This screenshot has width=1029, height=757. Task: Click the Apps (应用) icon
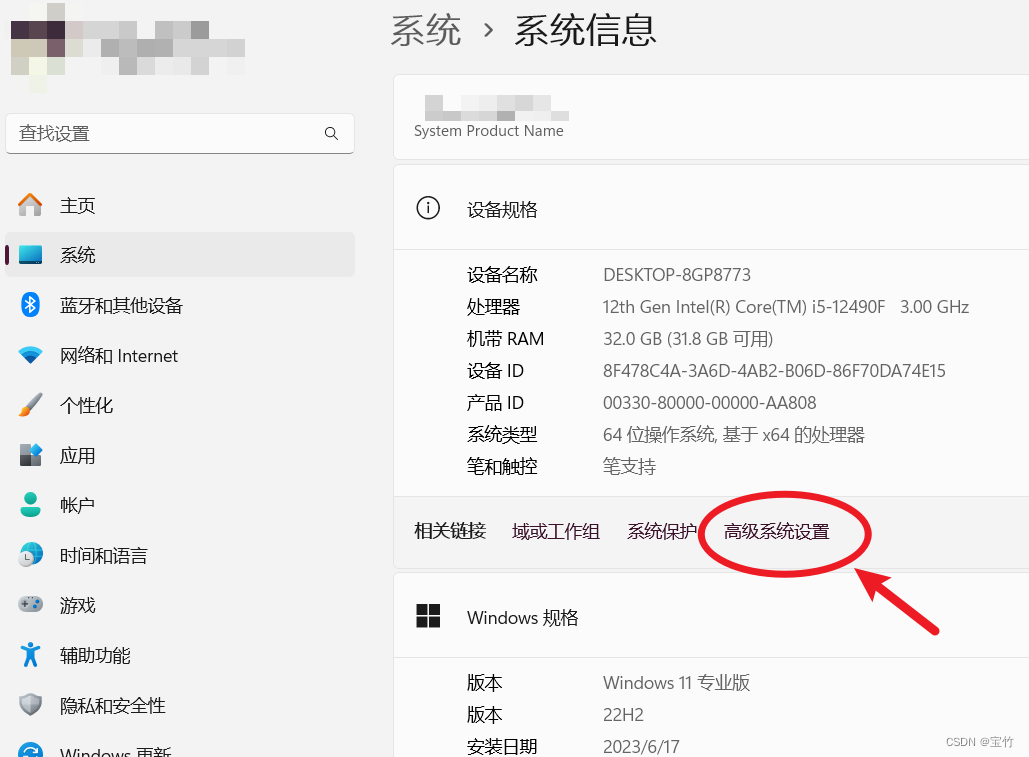(30, 455)
